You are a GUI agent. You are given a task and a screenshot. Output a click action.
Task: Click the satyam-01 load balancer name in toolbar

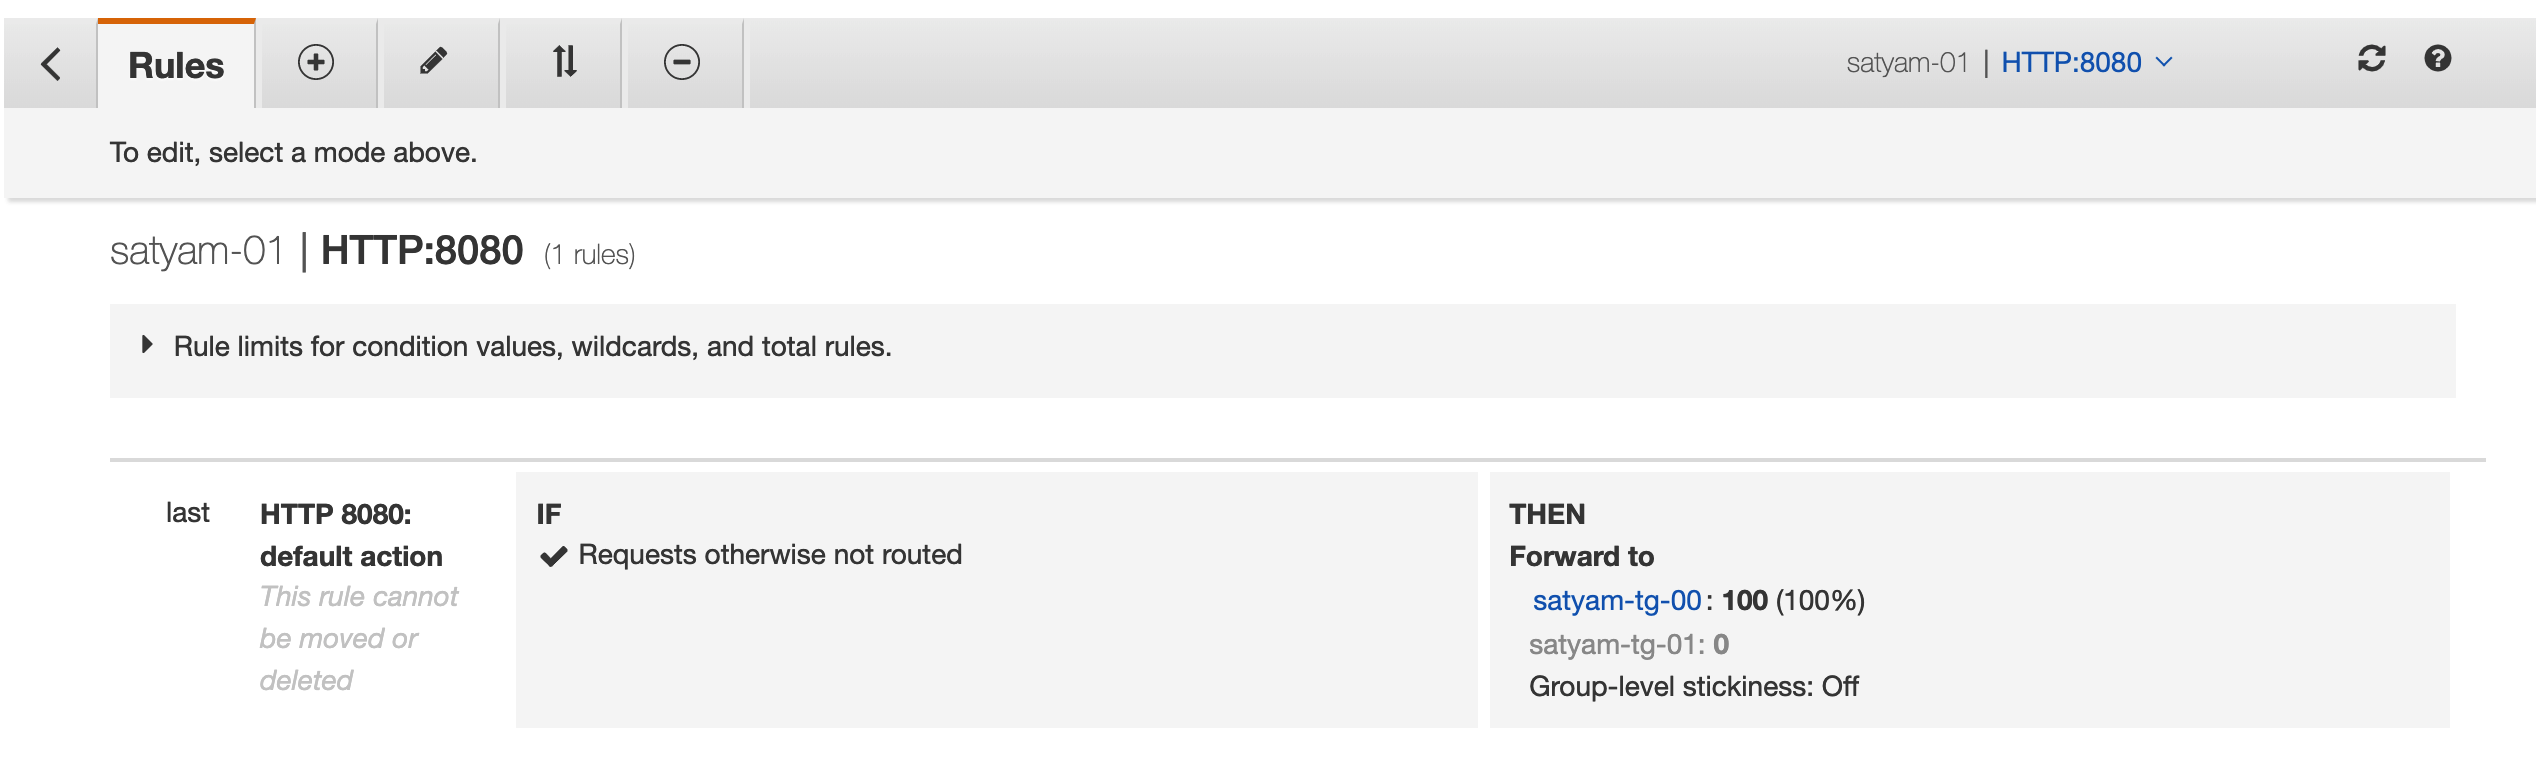(x=1907, y=63)
